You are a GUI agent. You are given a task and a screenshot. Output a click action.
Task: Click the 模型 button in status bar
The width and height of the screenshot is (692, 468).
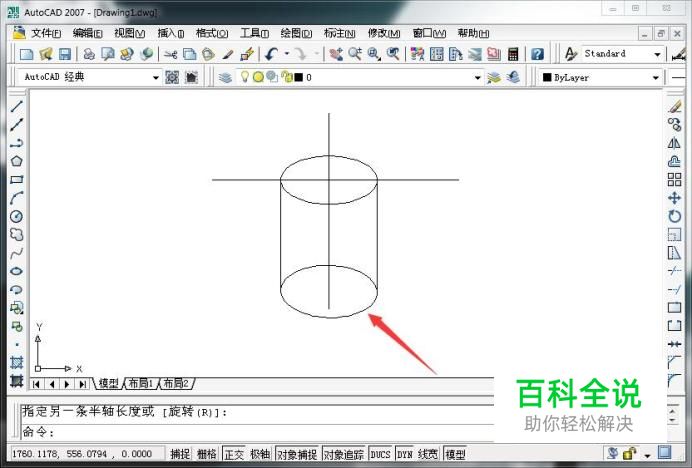[455, 454]
